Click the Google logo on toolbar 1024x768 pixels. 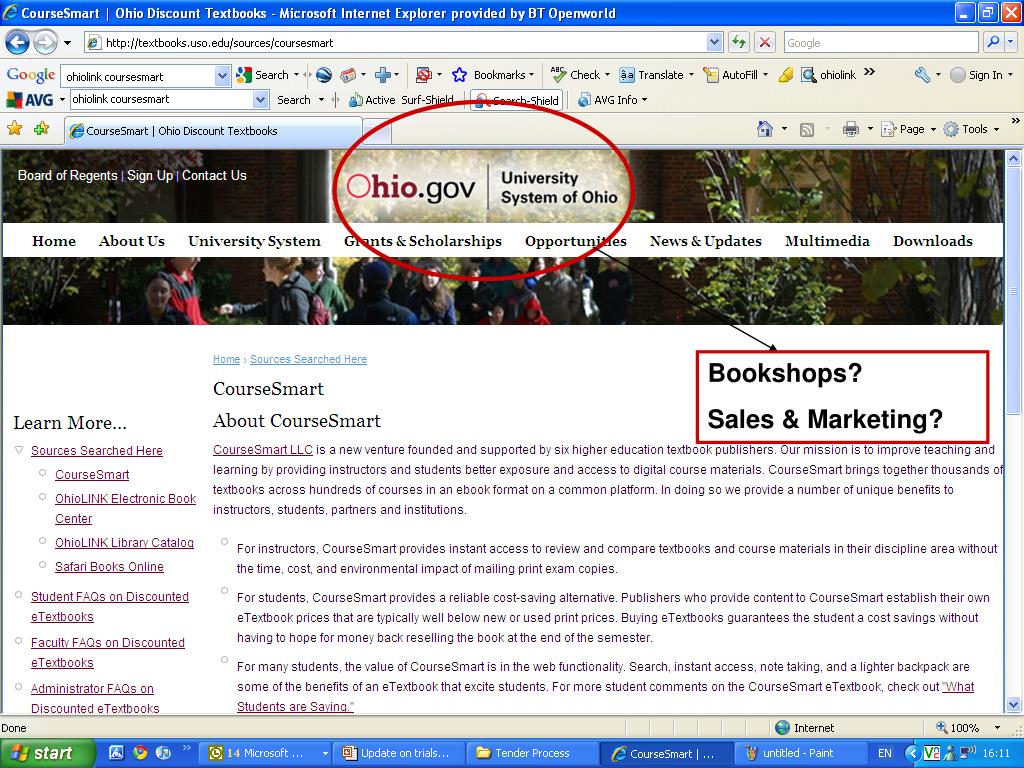point(31,74)
